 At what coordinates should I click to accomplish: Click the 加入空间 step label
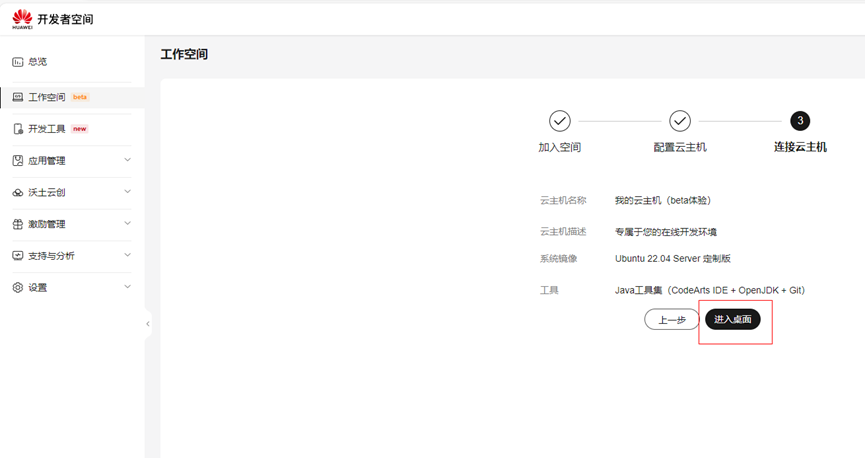[x=559, y=147]
